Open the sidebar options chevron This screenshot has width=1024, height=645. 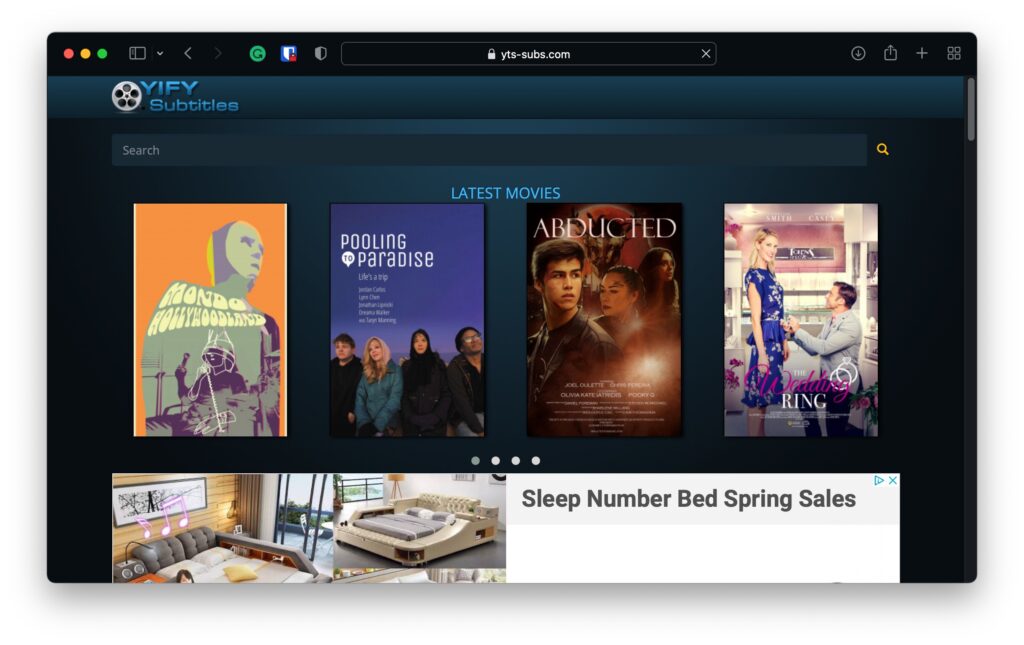160,54
